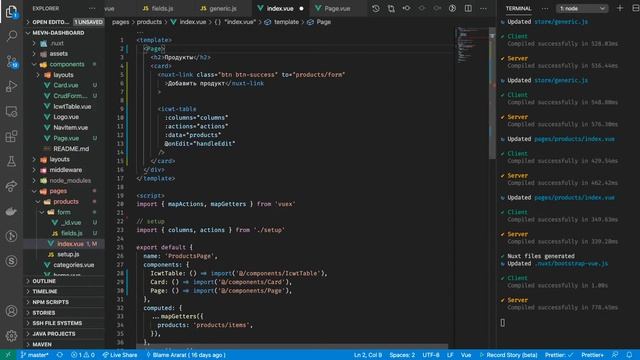Open IcwtTable.vue in the explorer

[x=72, y=107]
